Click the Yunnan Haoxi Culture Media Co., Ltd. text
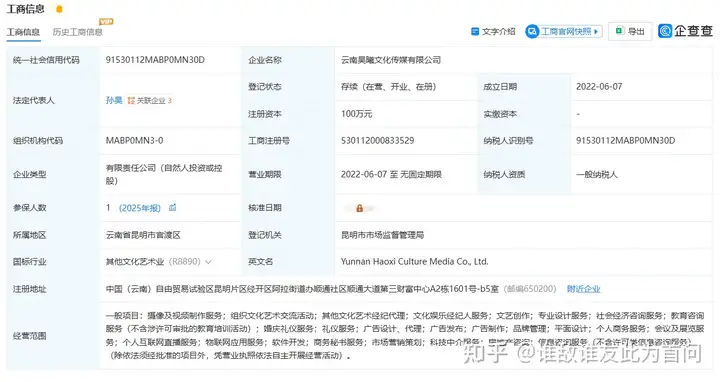 [x=415, y=262]
